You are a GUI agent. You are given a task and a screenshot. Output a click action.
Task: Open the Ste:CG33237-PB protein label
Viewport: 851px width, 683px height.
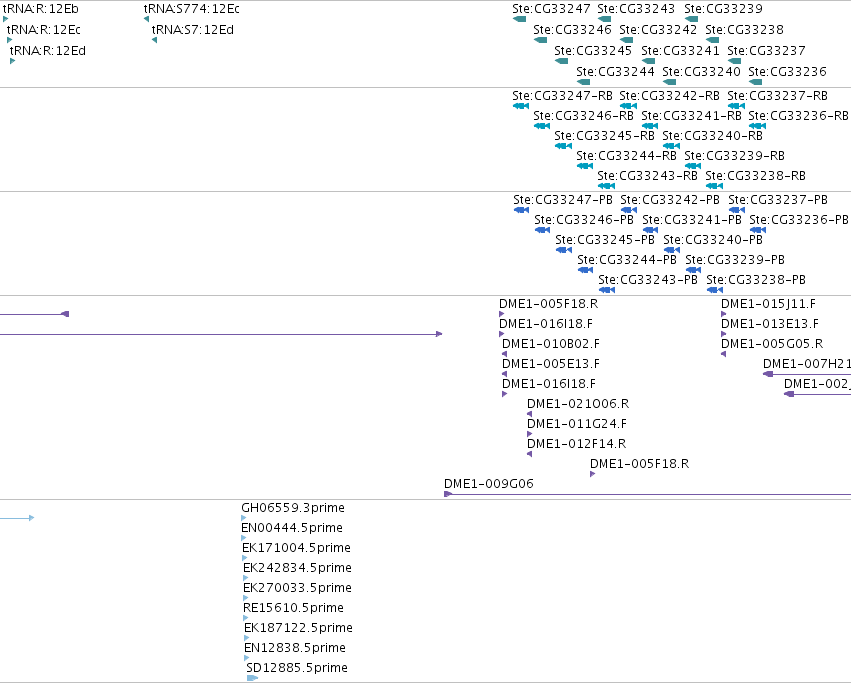point(778,200)
